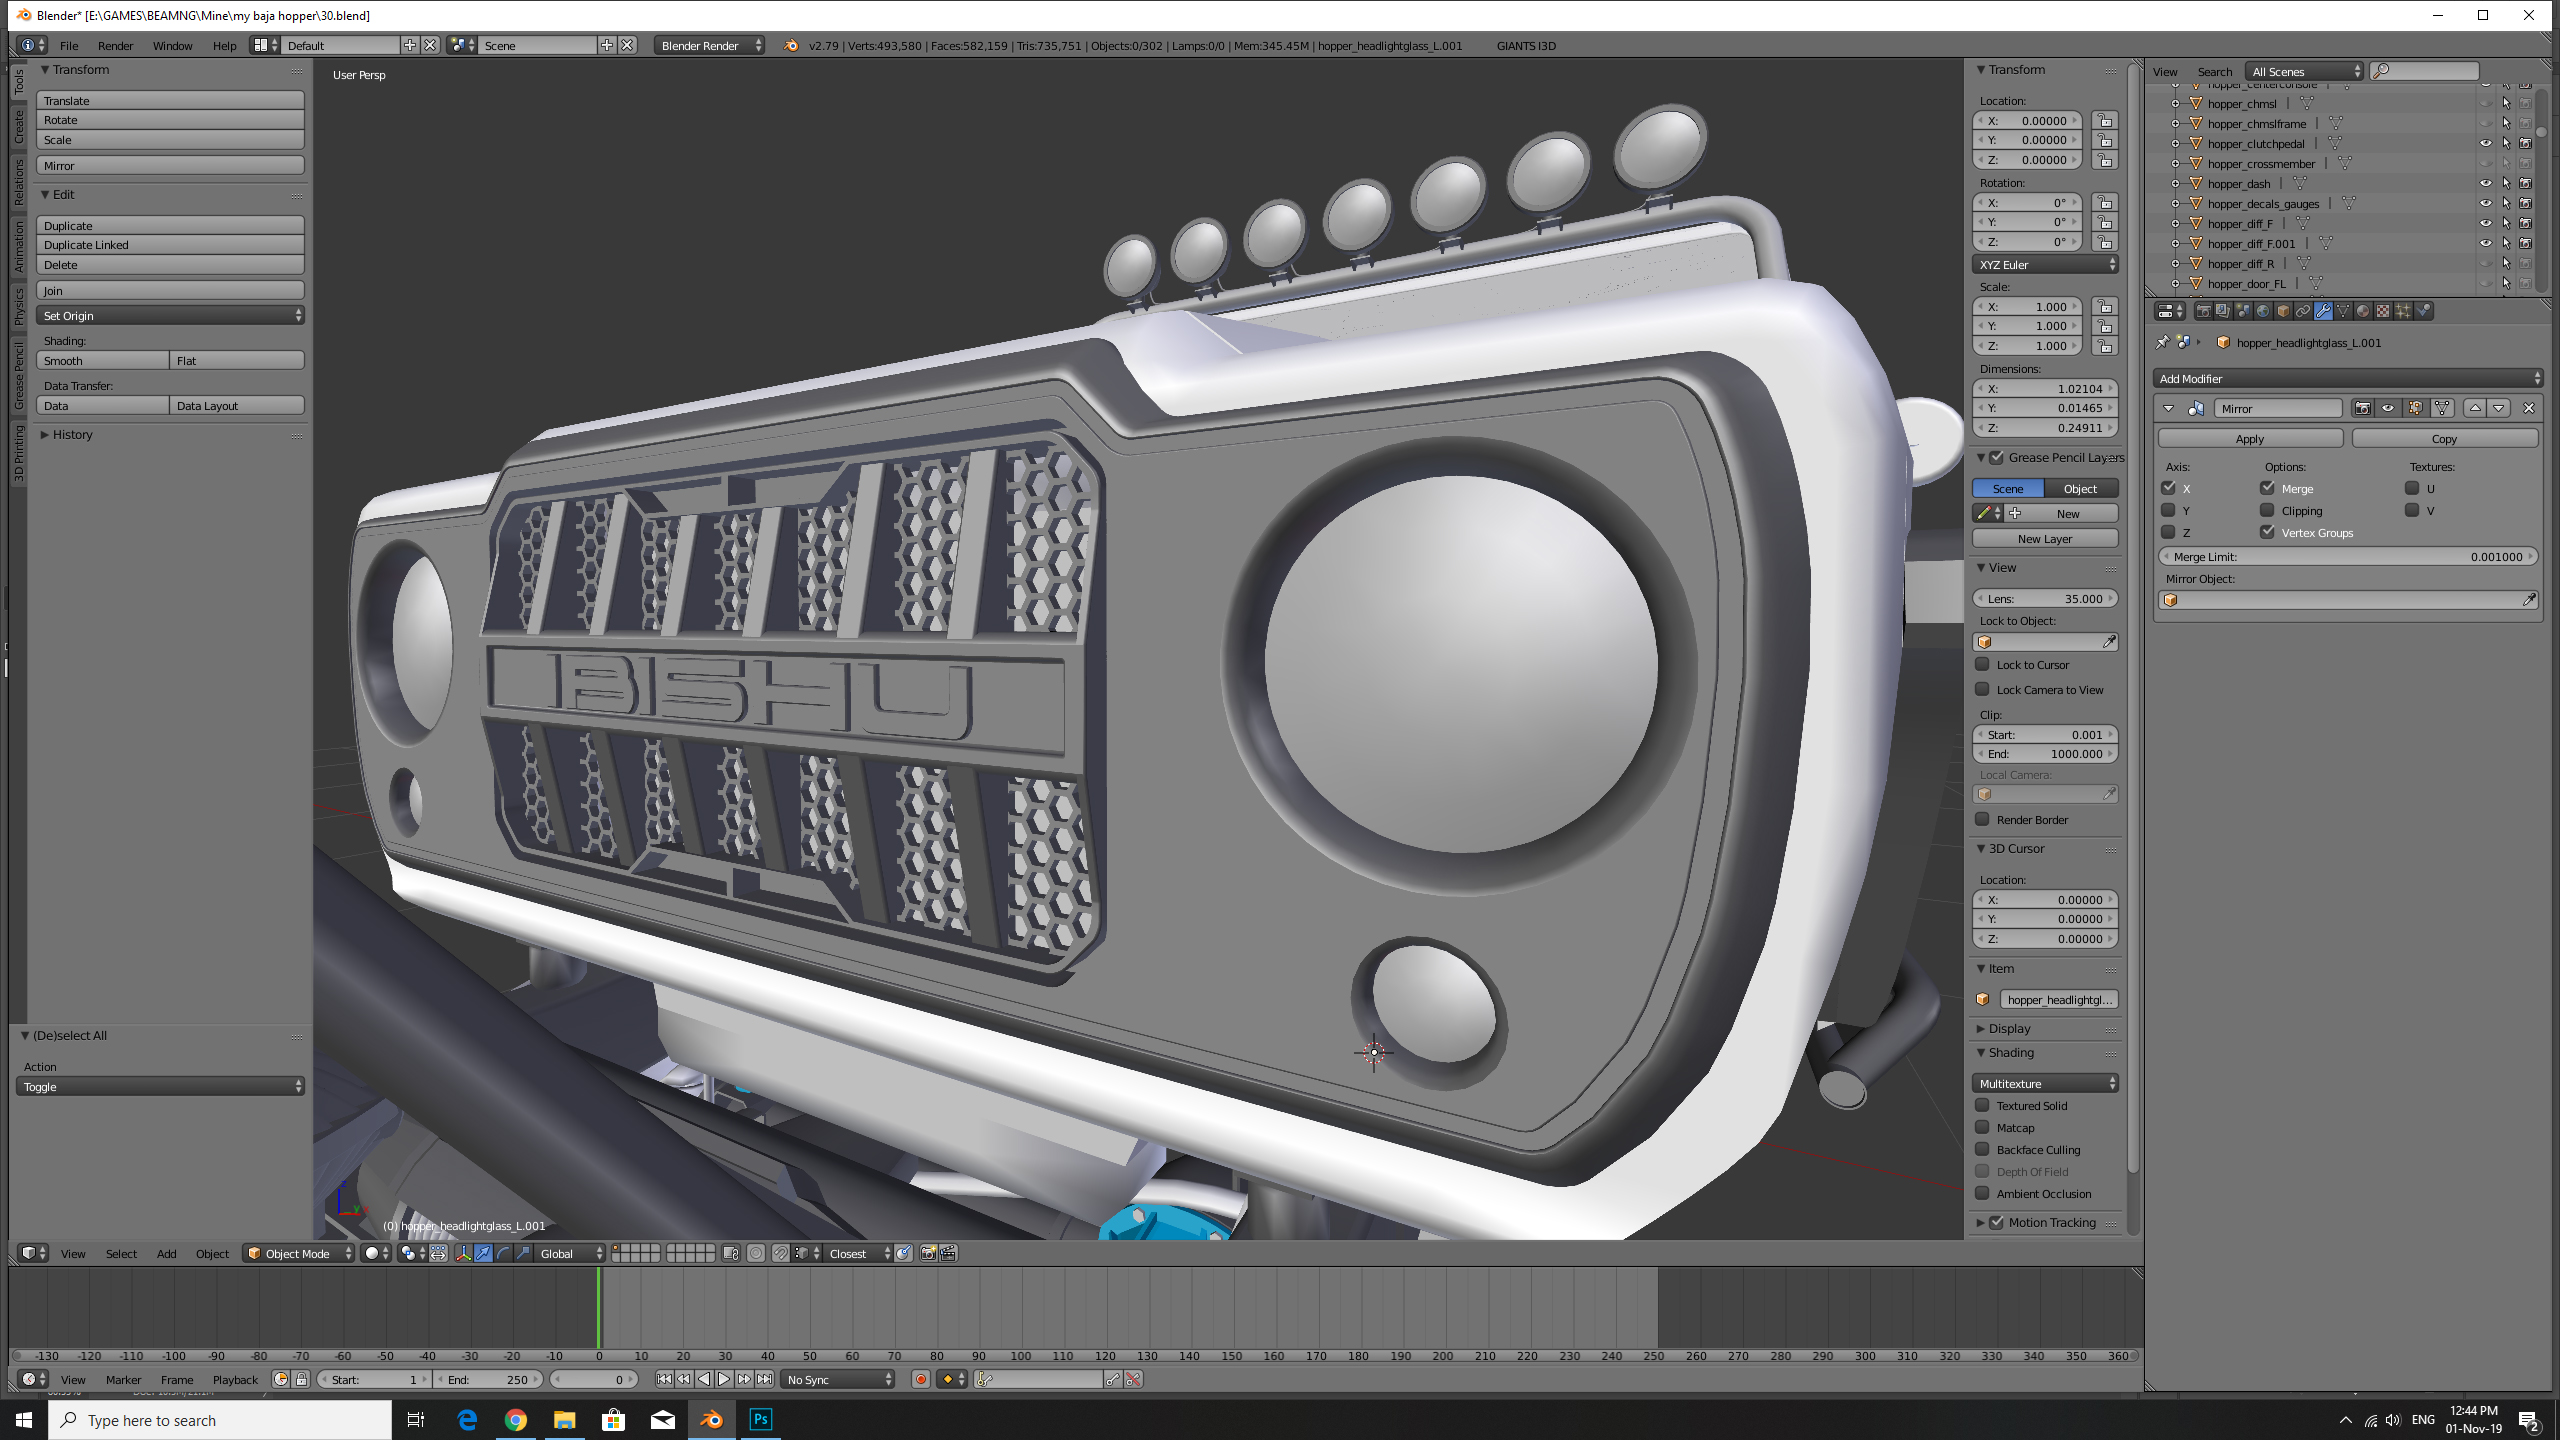Enable the Ambient Occlusion checkbox
Viewport: 2560px width, 1440px height.
(1982, 1193)
